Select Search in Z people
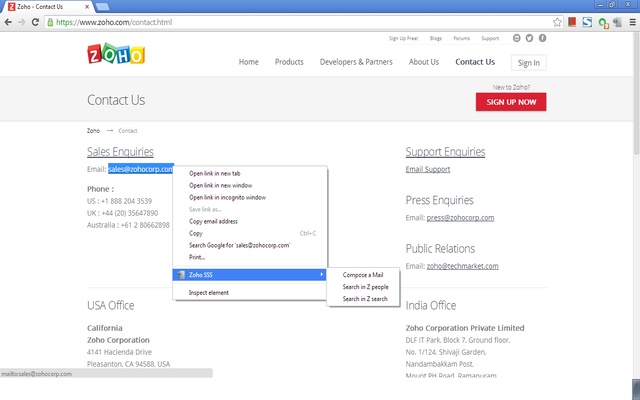Screen dimensions: 640x400 (365, 287)
